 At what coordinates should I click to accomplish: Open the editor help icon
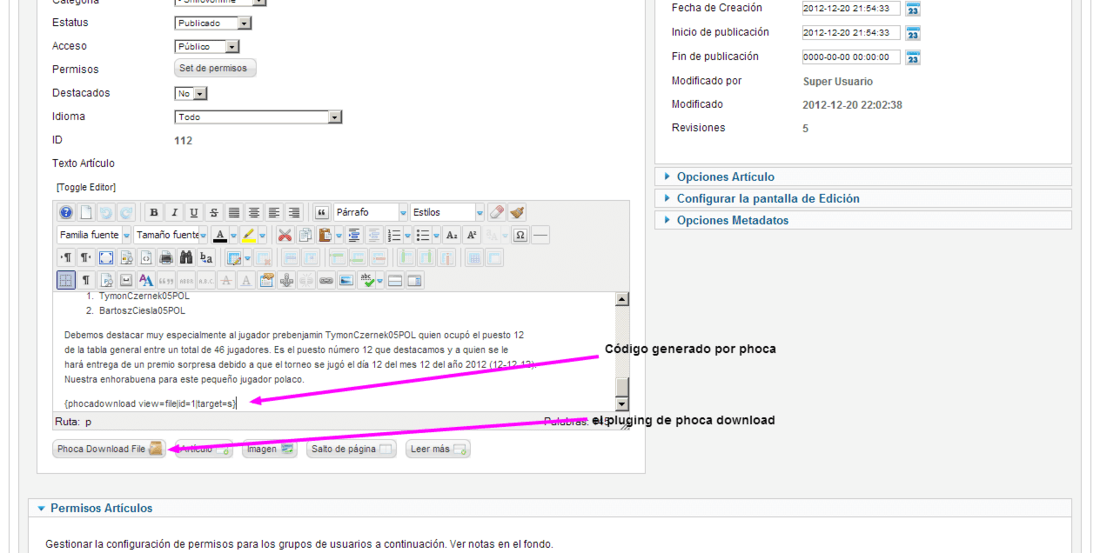tap(66, 213)
